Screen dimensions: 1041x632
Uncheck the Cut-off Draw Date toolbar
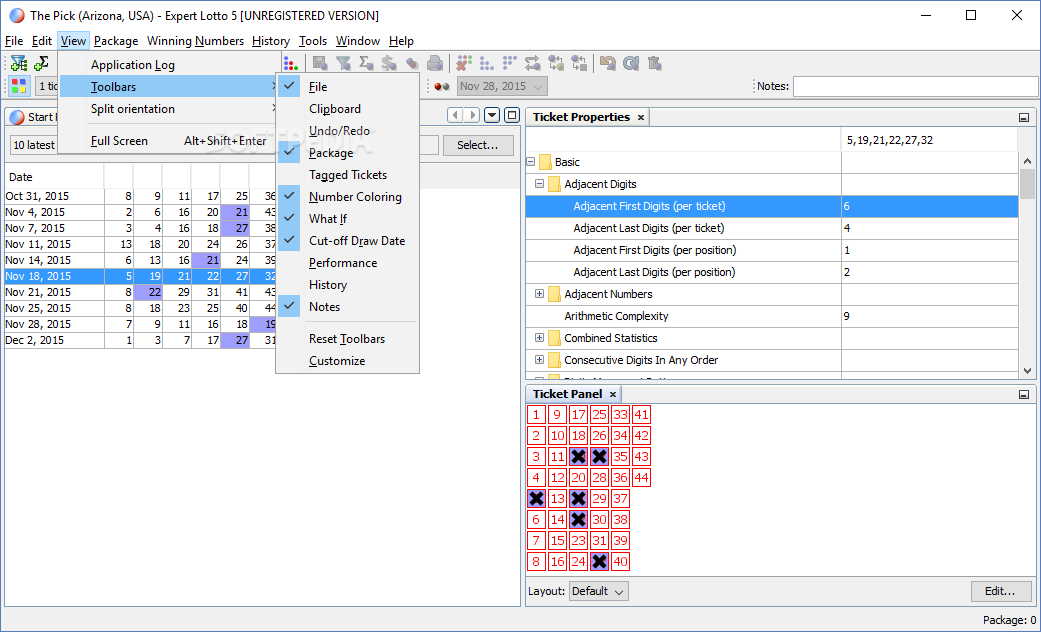pyautogui.click(x=347, y=241)
